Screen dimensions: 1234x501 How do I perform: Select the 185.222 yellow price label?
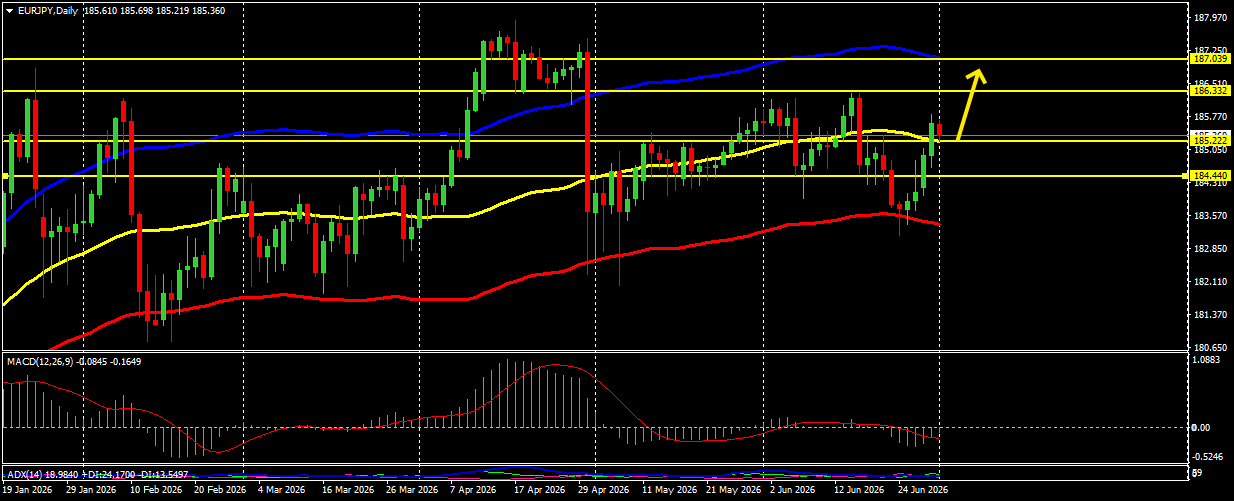coord(1210,141)
